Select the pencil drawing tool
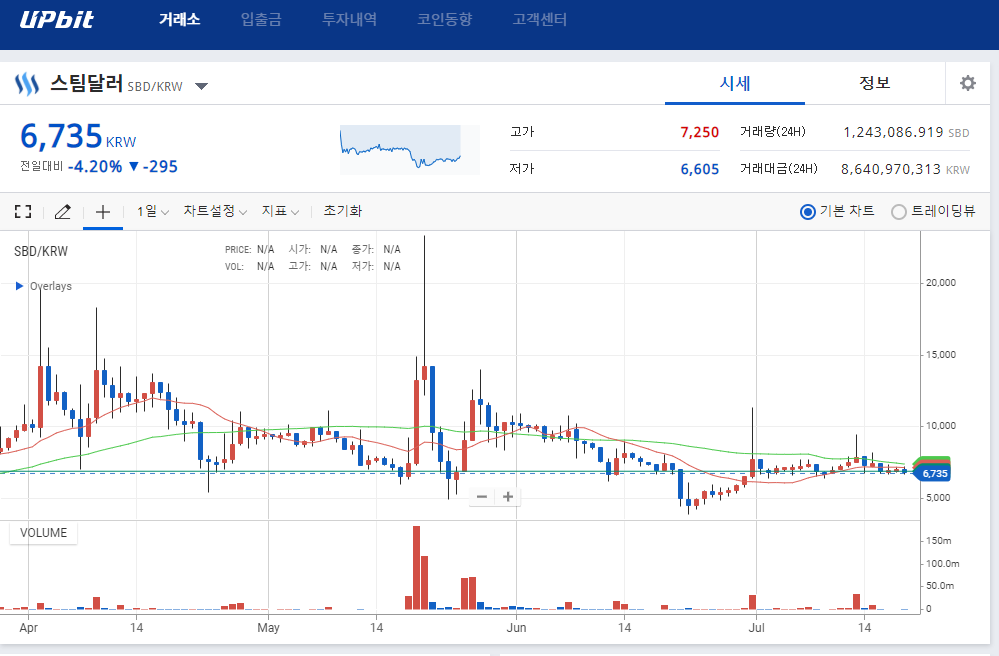Image resolution: width=999 pixels, height=656 pixels. [x=62, y=211]
